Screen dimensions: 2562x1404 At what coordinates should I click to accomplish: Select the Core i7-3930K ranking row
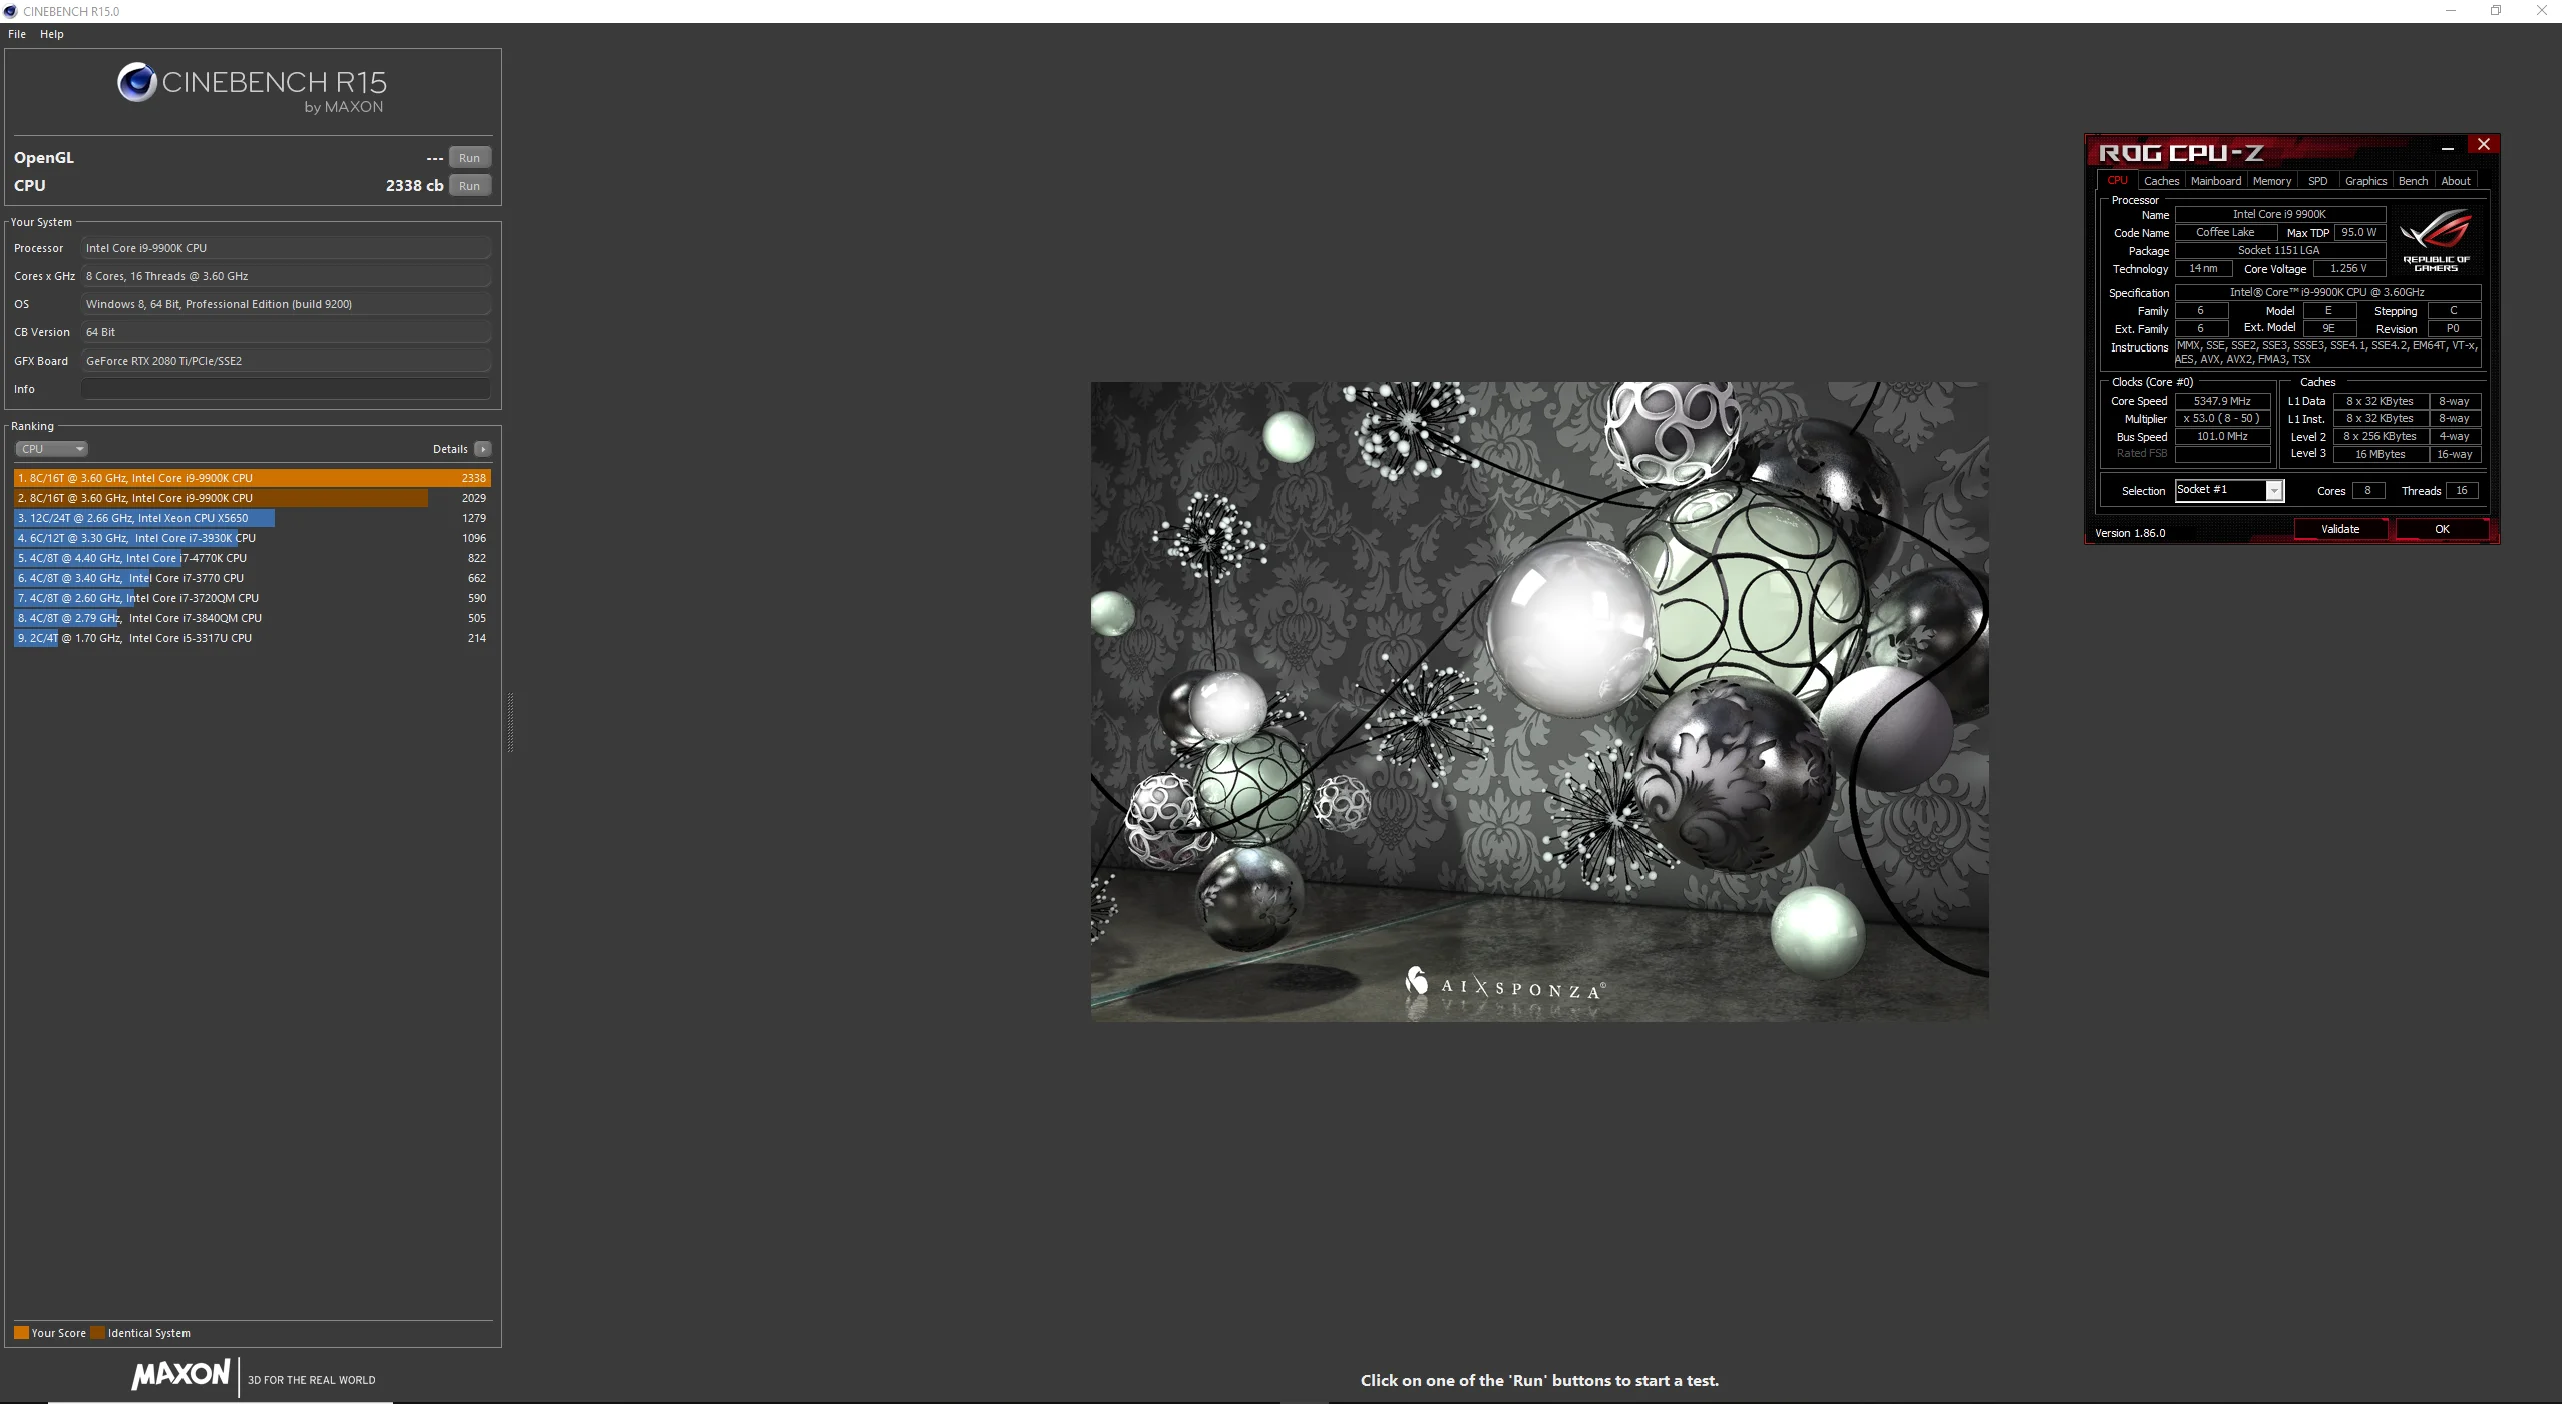252,538
